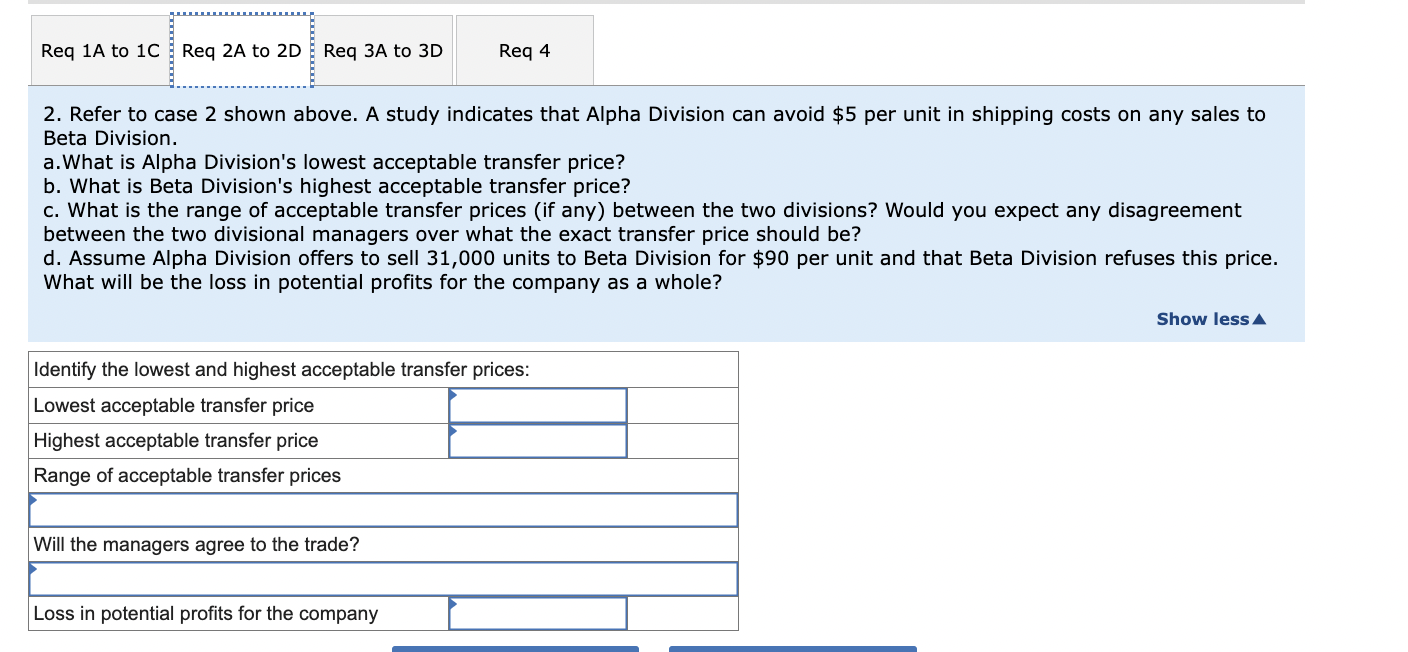Click highest acceptable transfer price input box
Image resolution: width=1408 pixels, height=652 pixels.
click(x=537, y=440)
